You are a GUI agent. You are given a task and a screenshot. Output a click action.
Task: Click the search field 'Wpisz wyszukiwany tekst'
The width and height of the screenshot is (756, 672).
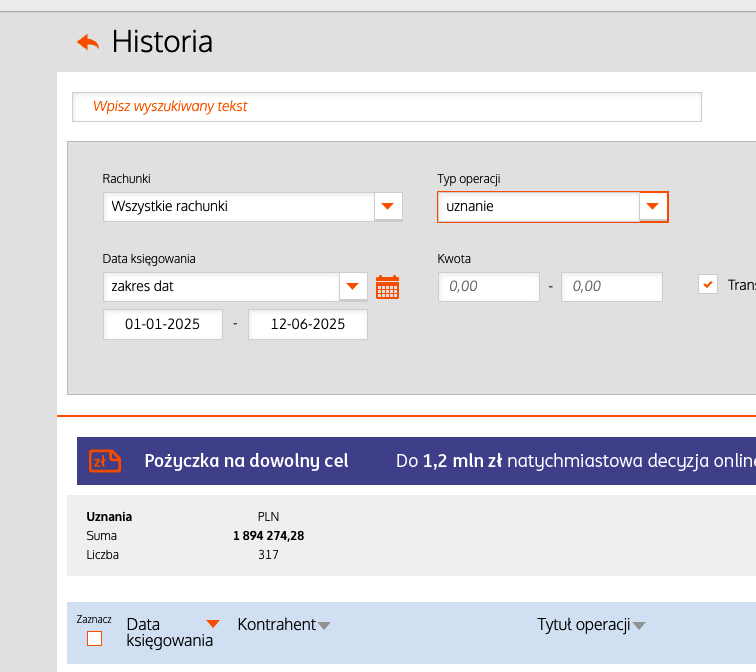[387, 107]
